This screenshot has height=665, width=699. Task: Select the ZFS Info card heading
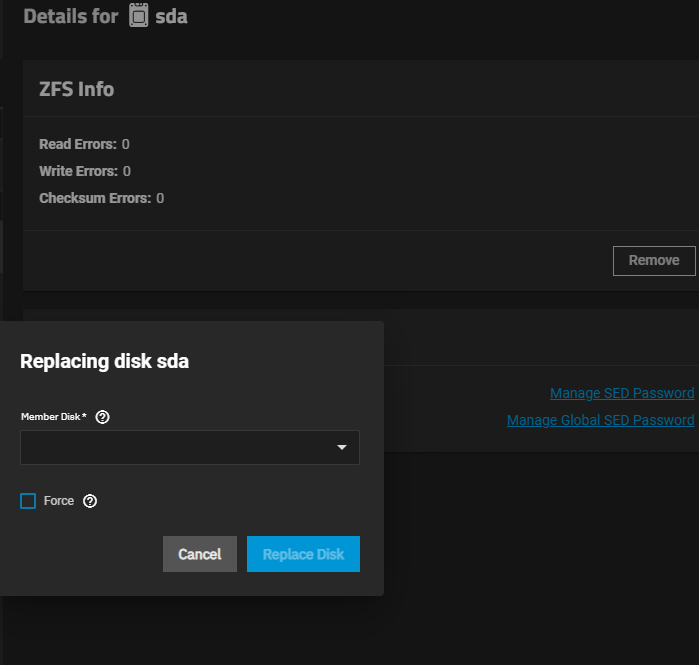(x=76, y=89)
